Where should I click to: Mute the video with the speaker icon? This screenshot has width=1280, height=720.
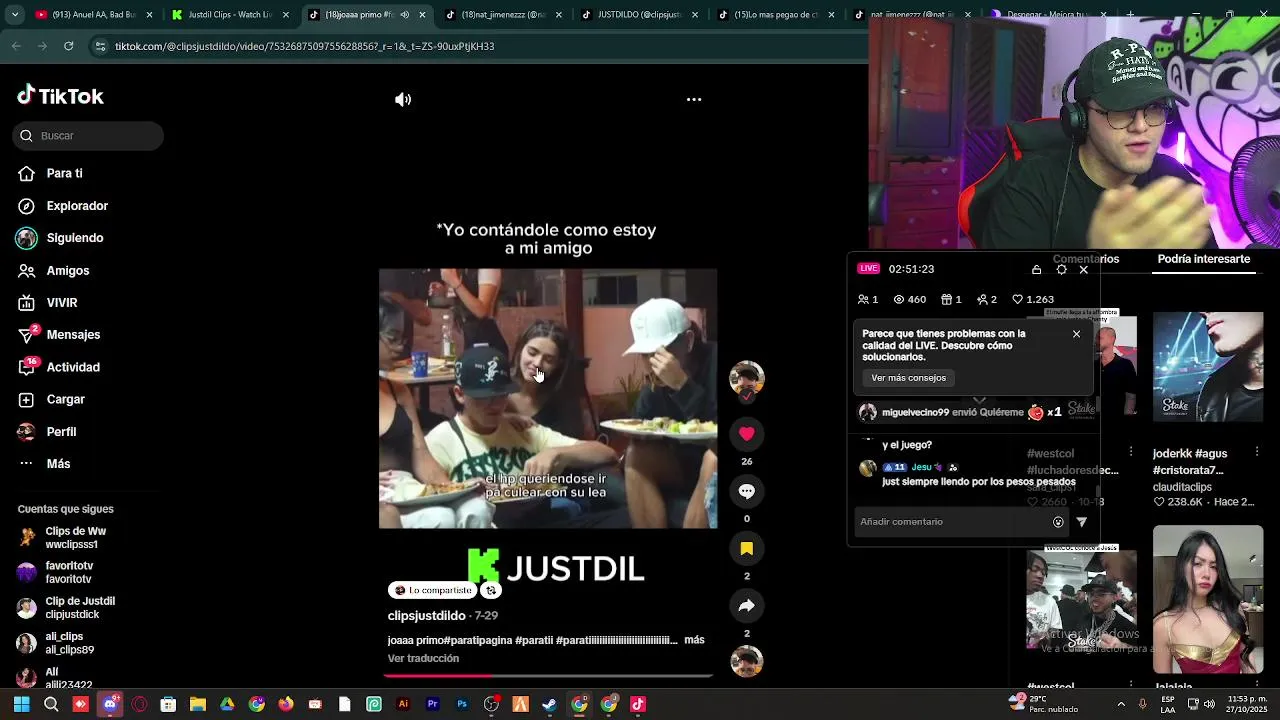[x=403, y=99]
